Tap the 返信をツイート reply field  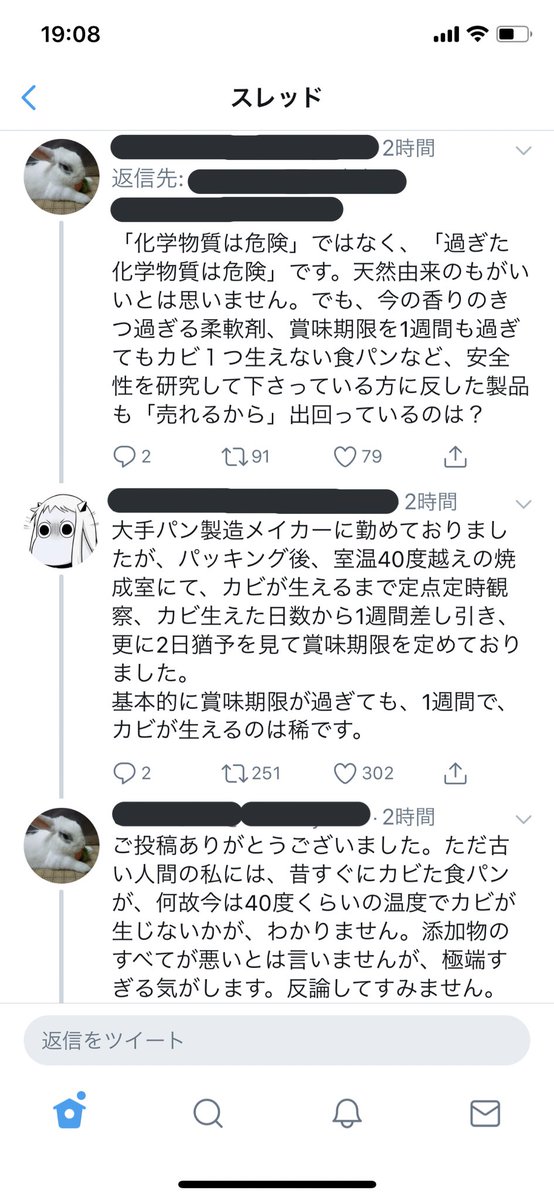pyautogui.click(x=277, y=1040)
